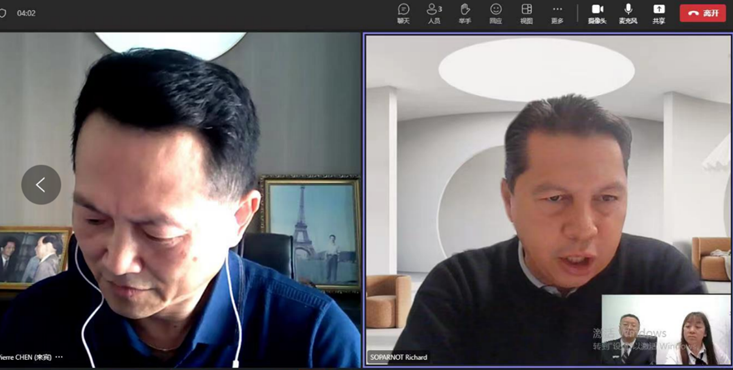The image size is (733, 370).
Task: Go to previous participants with left arrow
Action: [x=41, y=185]
